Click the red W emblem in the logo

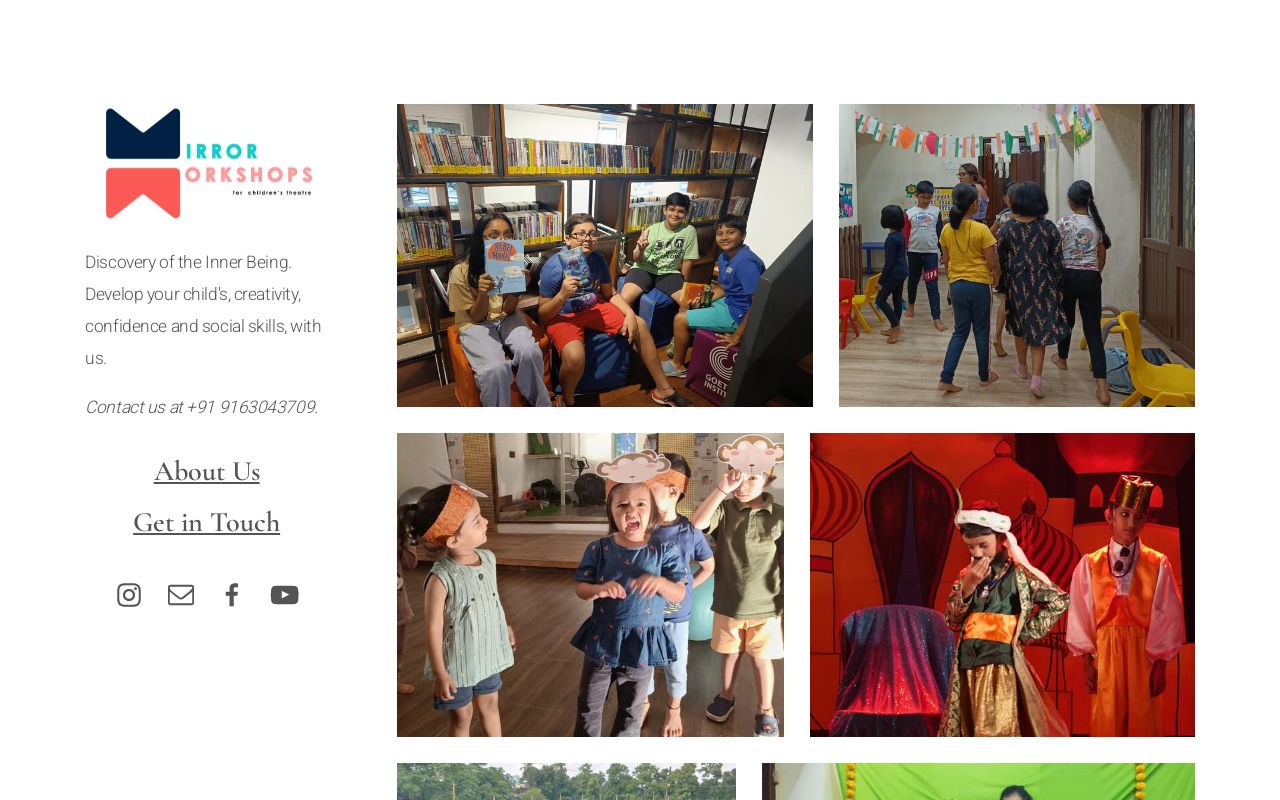pos(143,192)
